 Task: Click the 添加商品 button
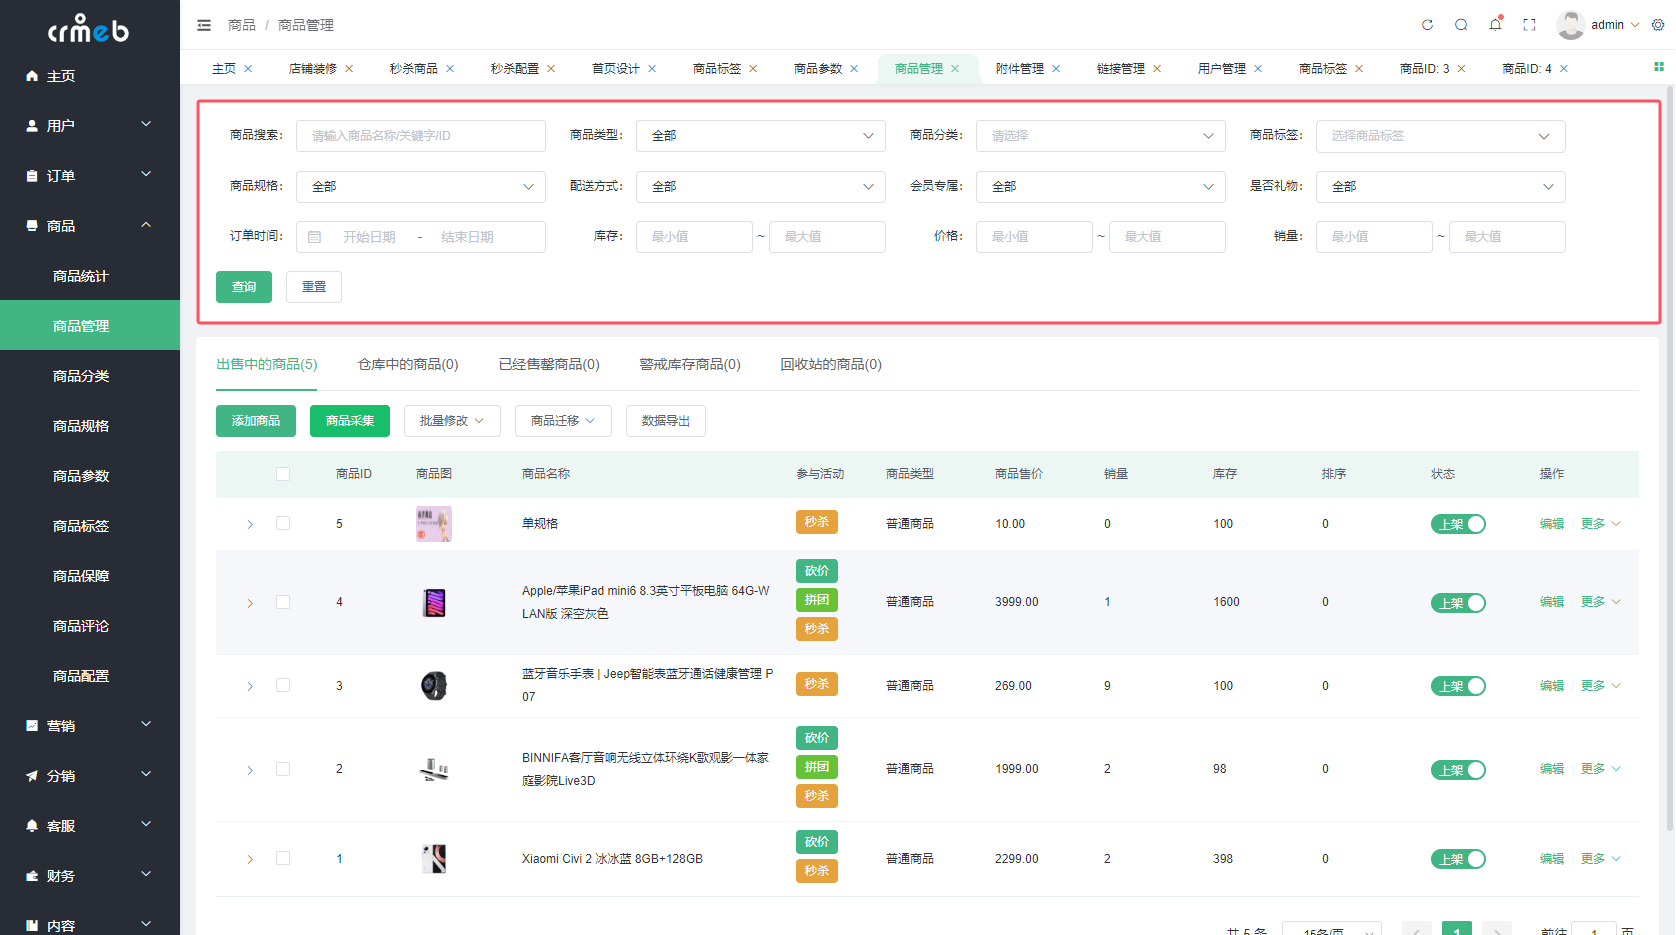coord(256,421)
